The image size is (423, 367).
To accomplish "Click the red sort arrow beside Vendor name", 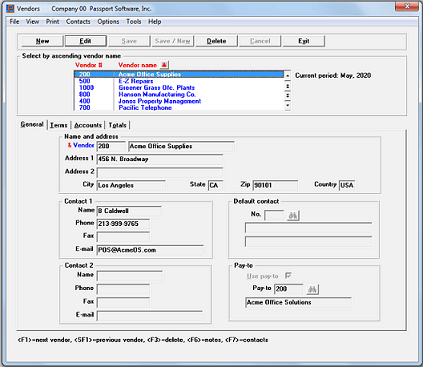I will [x=164, y=65].
